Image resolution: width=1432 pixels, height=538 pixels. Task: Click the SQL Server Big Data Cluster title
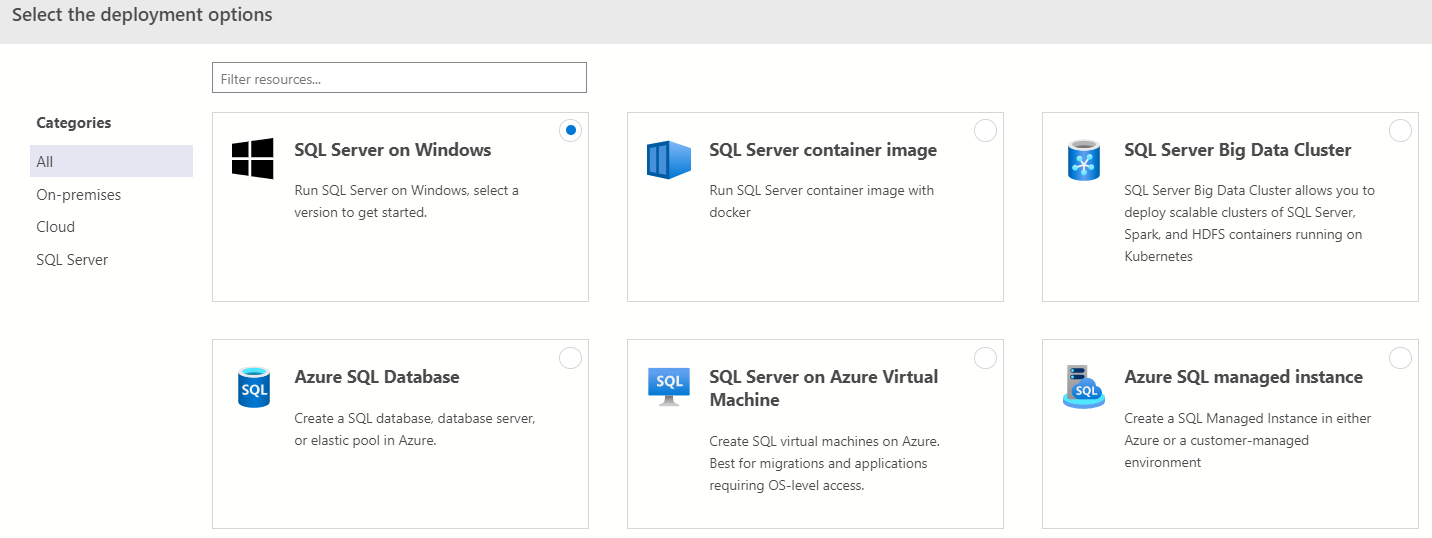pos(1237,150)
